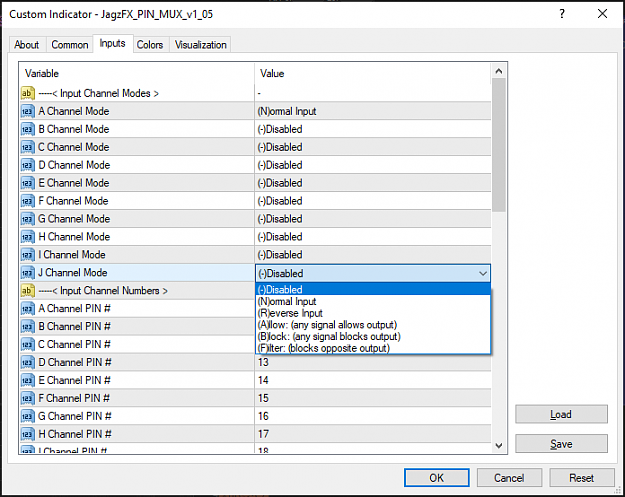Open the About tab

27,45
